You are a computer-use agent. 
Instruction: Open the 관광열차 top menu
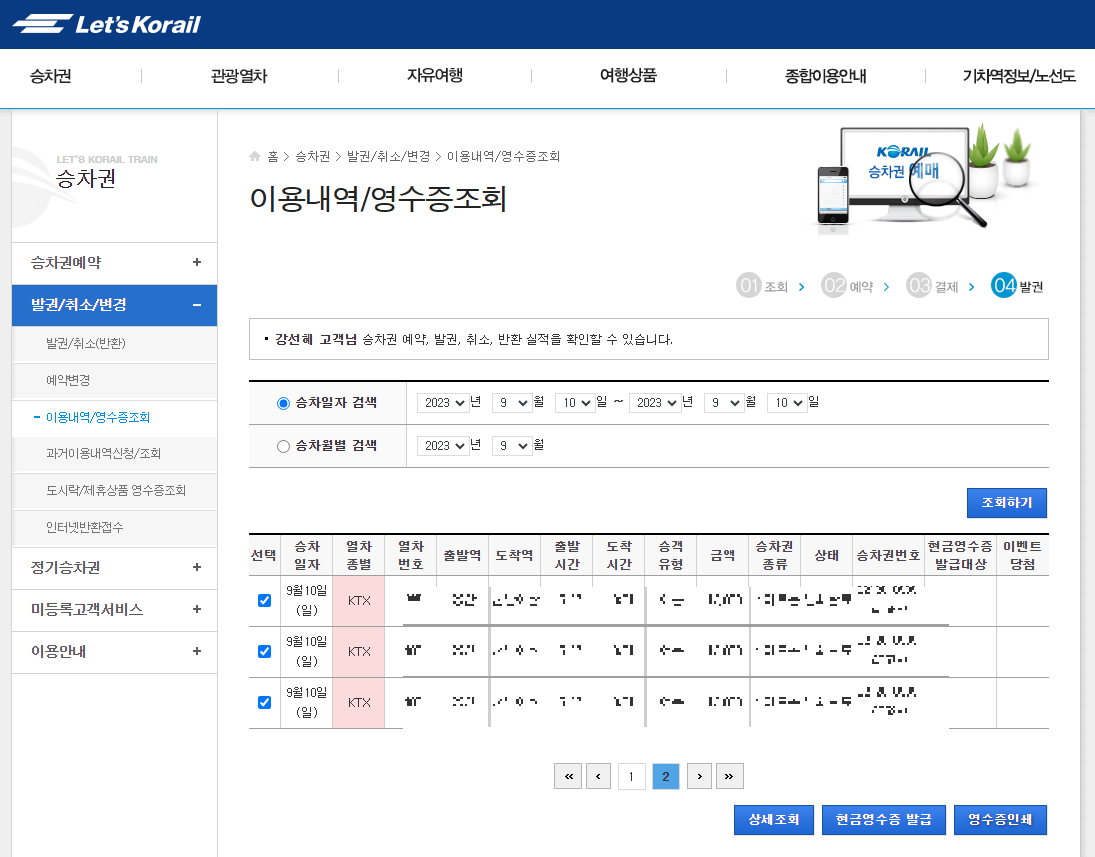pos(239,75)
